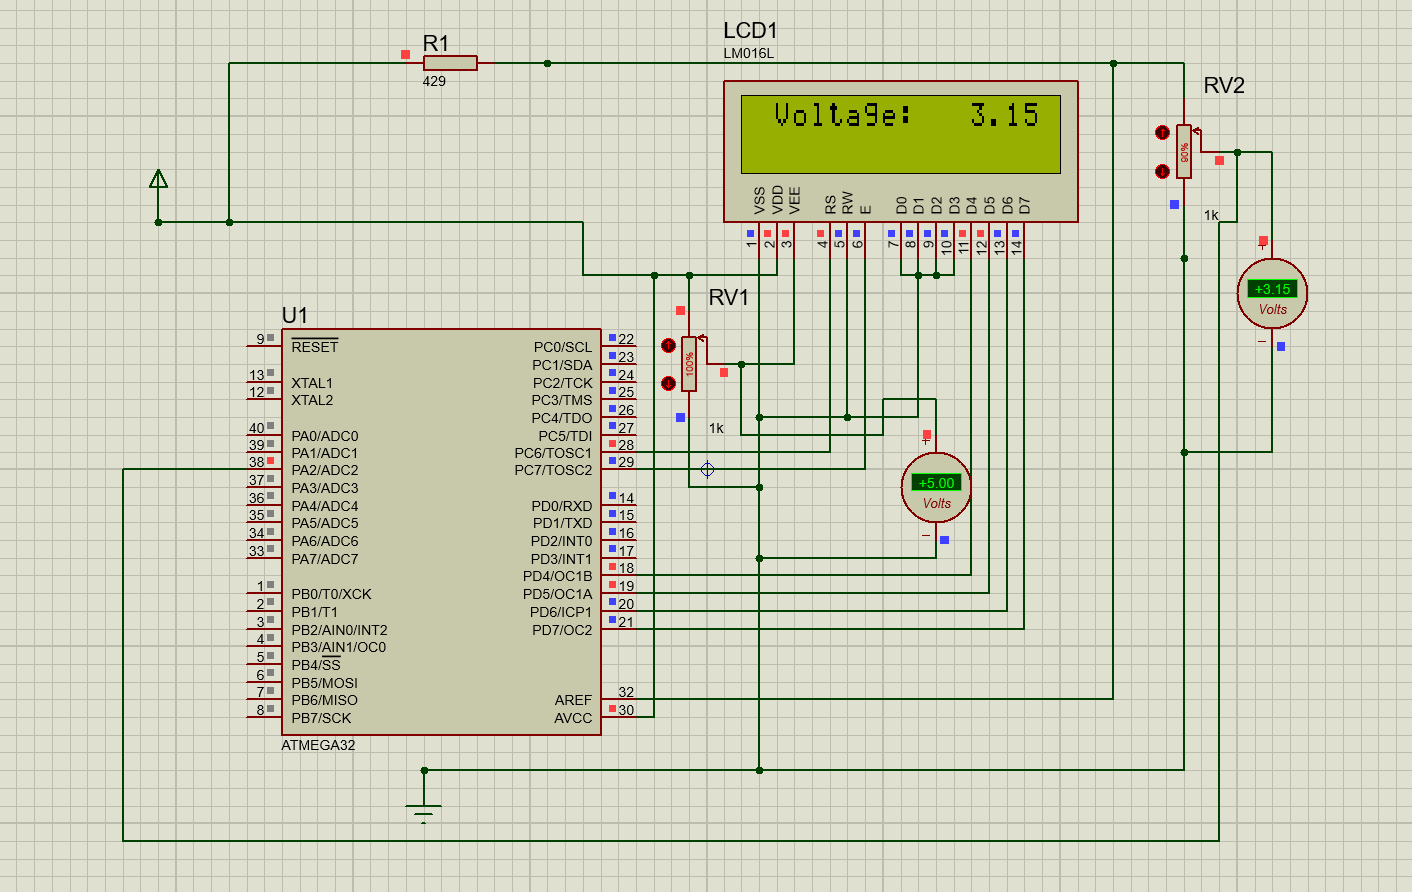Click the voltmeter reading +3.15
1412x892 pixels.
pos(1272,293)
